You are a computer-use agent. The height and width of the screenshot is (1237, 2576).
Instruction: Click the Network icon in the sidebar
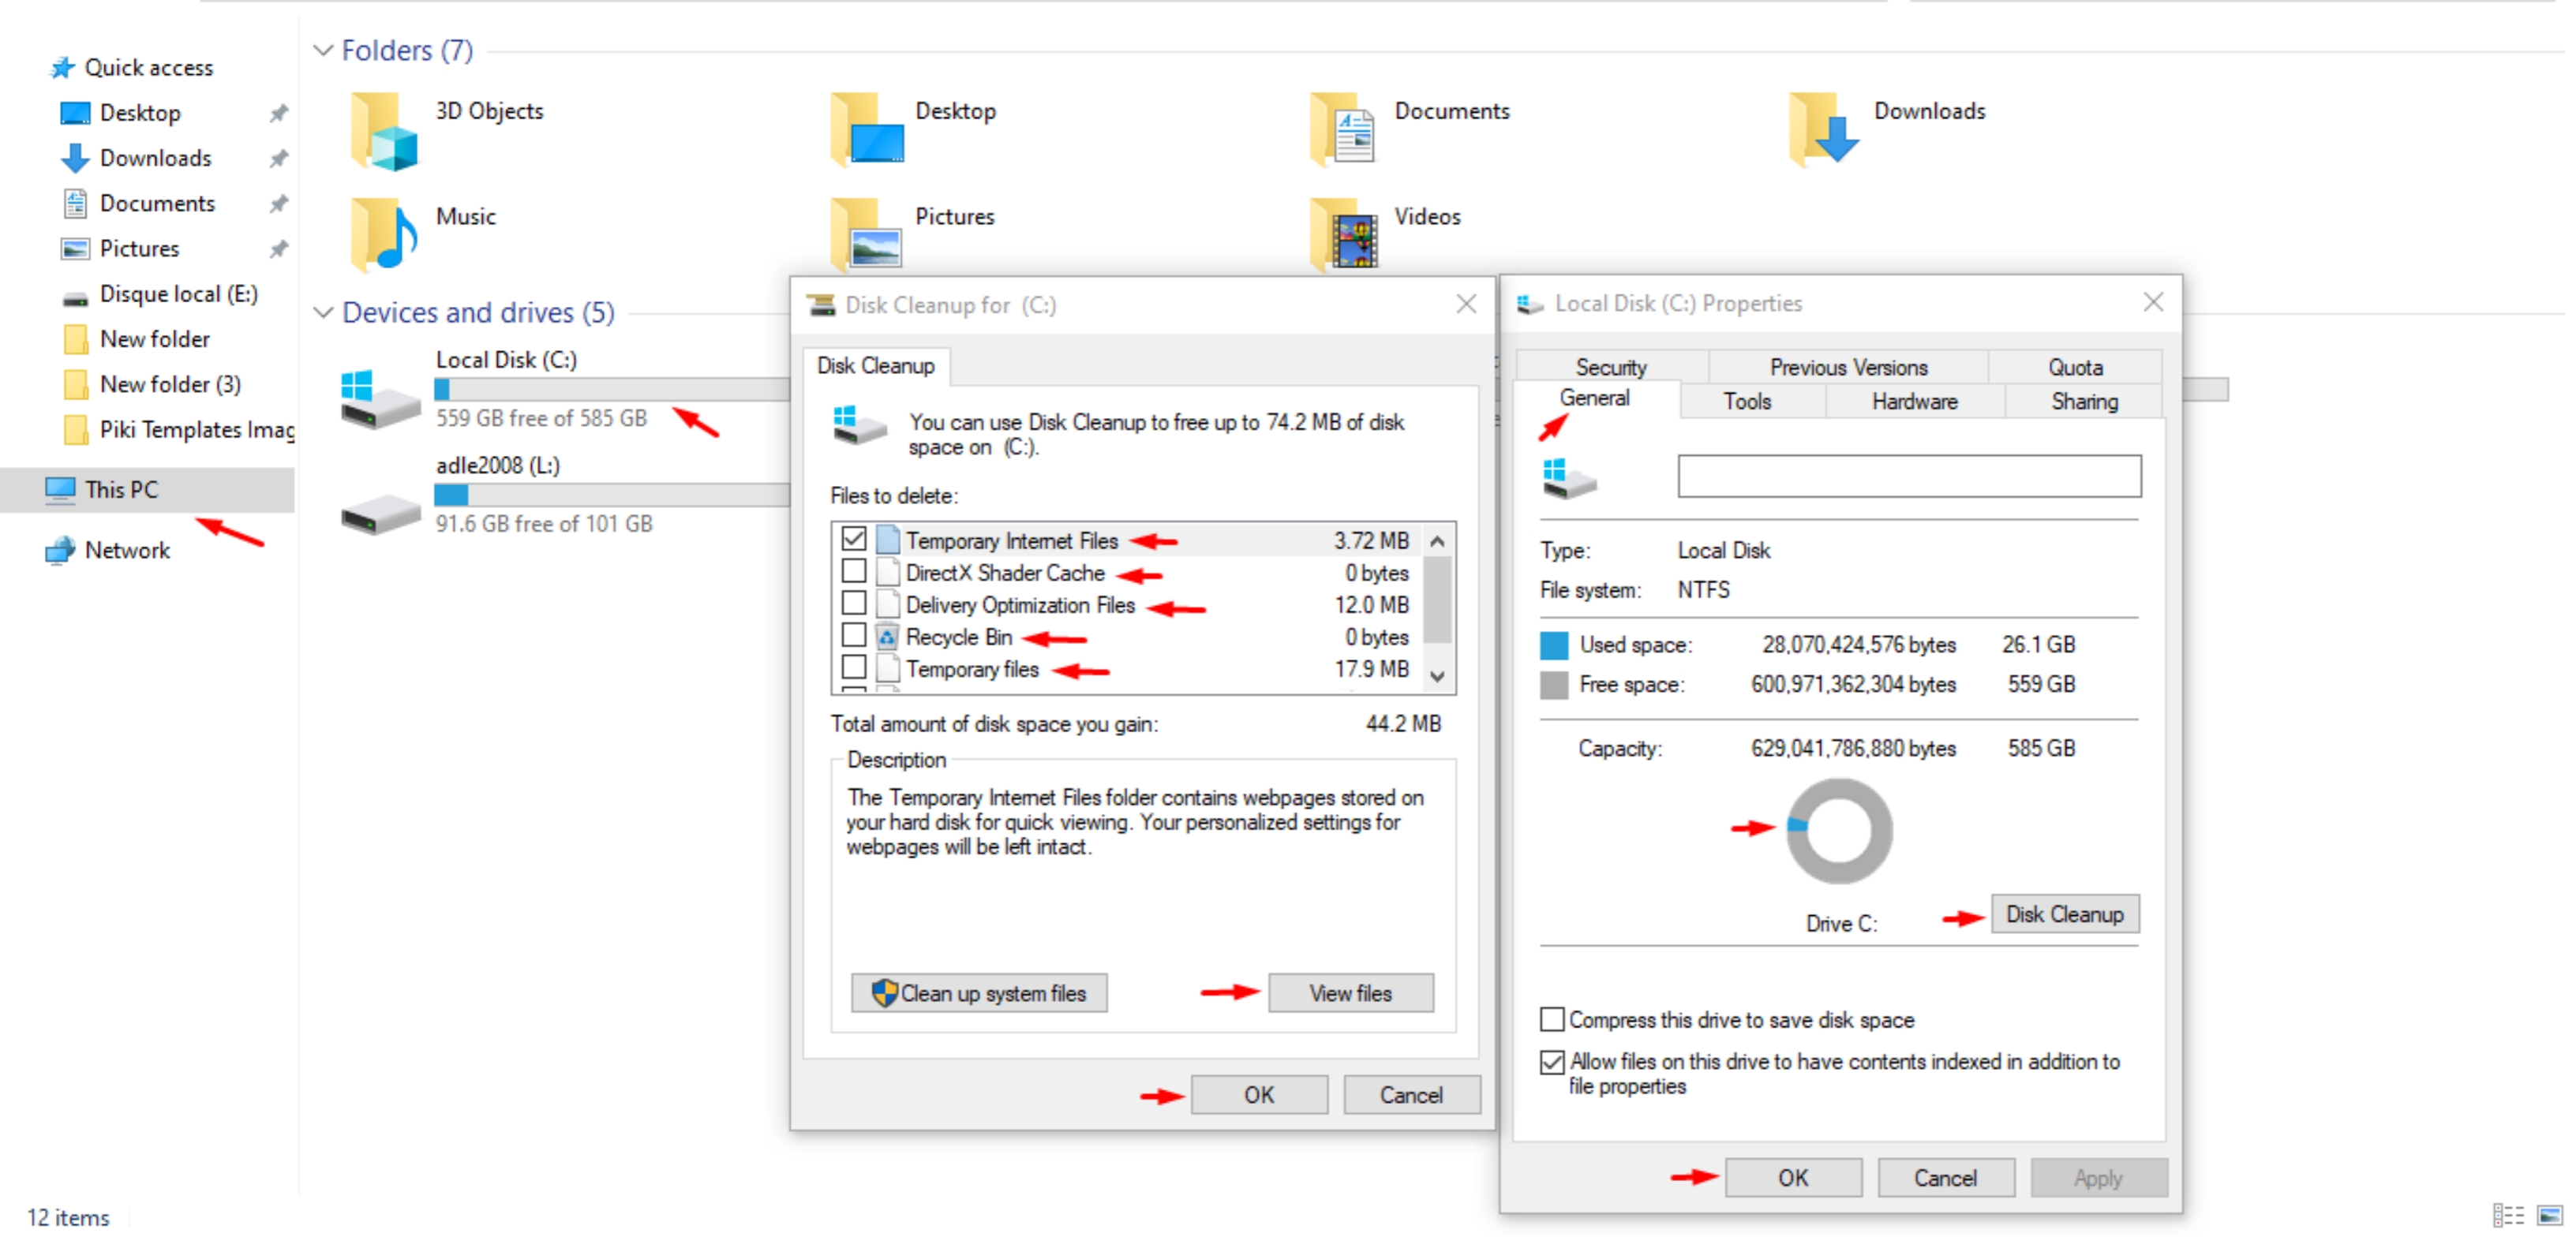[60, 550]
